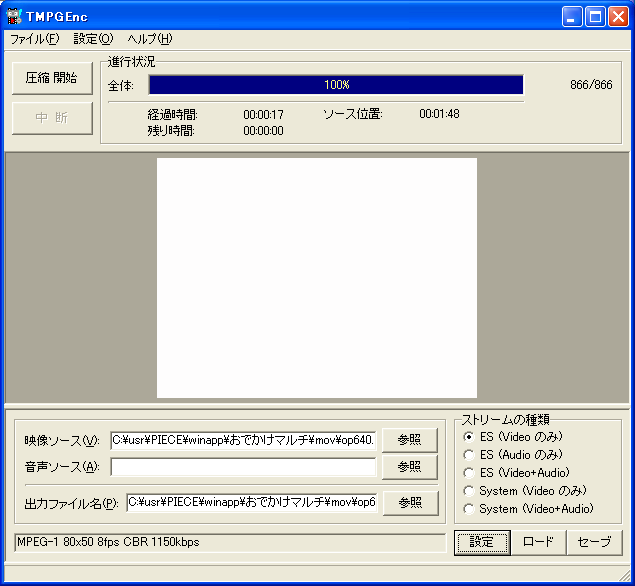Open the ヘルプ(H) menu
Image resolution: width=635 pixels, height=586 pixels.
tap(150, 39)
